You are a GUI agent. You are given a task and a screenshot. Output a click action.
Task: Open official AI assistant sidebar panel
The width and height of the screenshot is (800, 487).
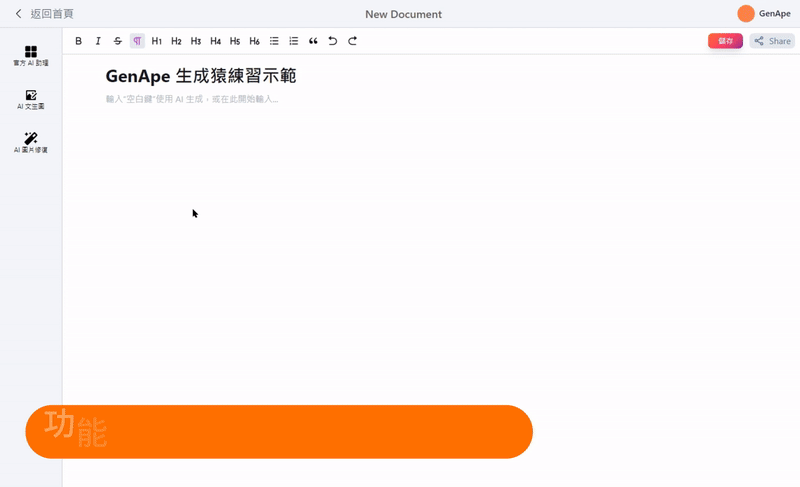[31, 56]
